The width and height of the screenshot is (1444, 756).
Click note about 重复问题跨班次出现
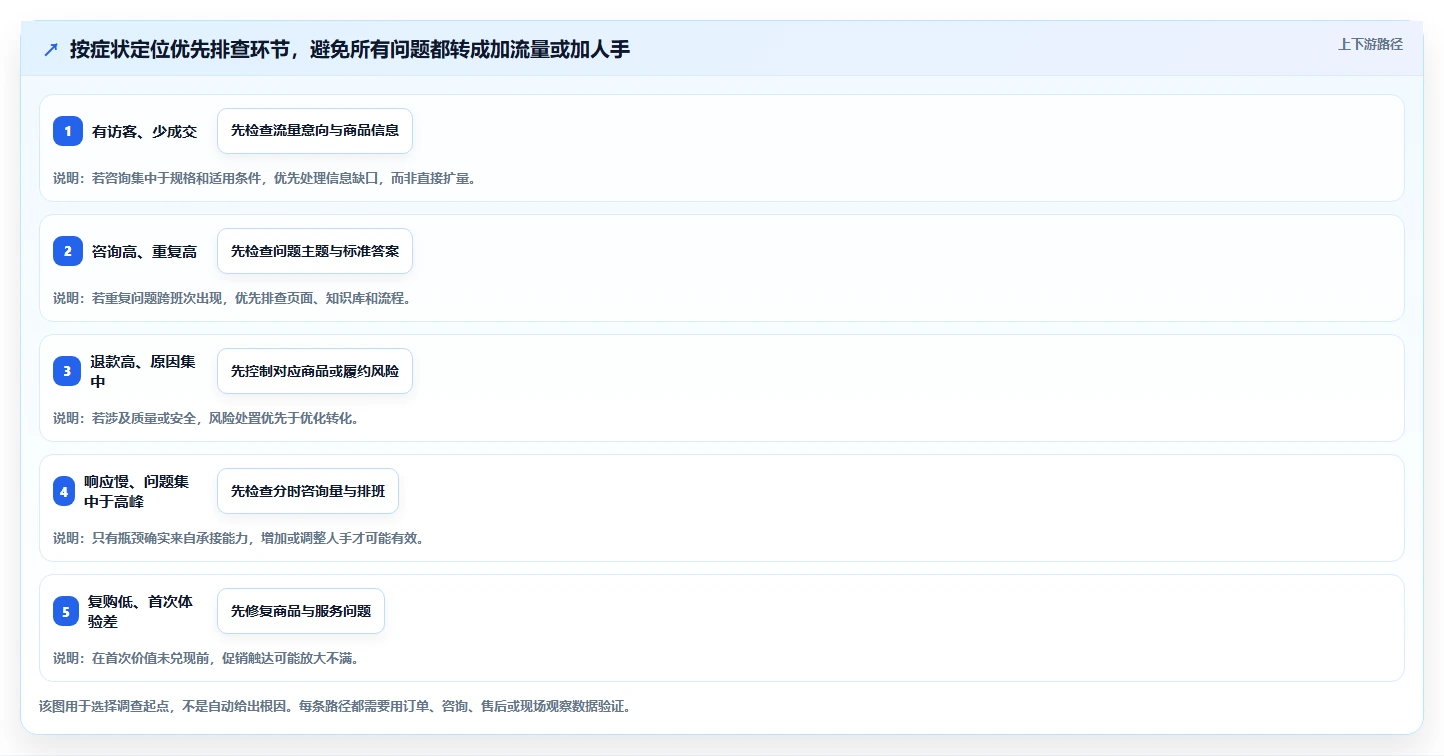[232, 298]
